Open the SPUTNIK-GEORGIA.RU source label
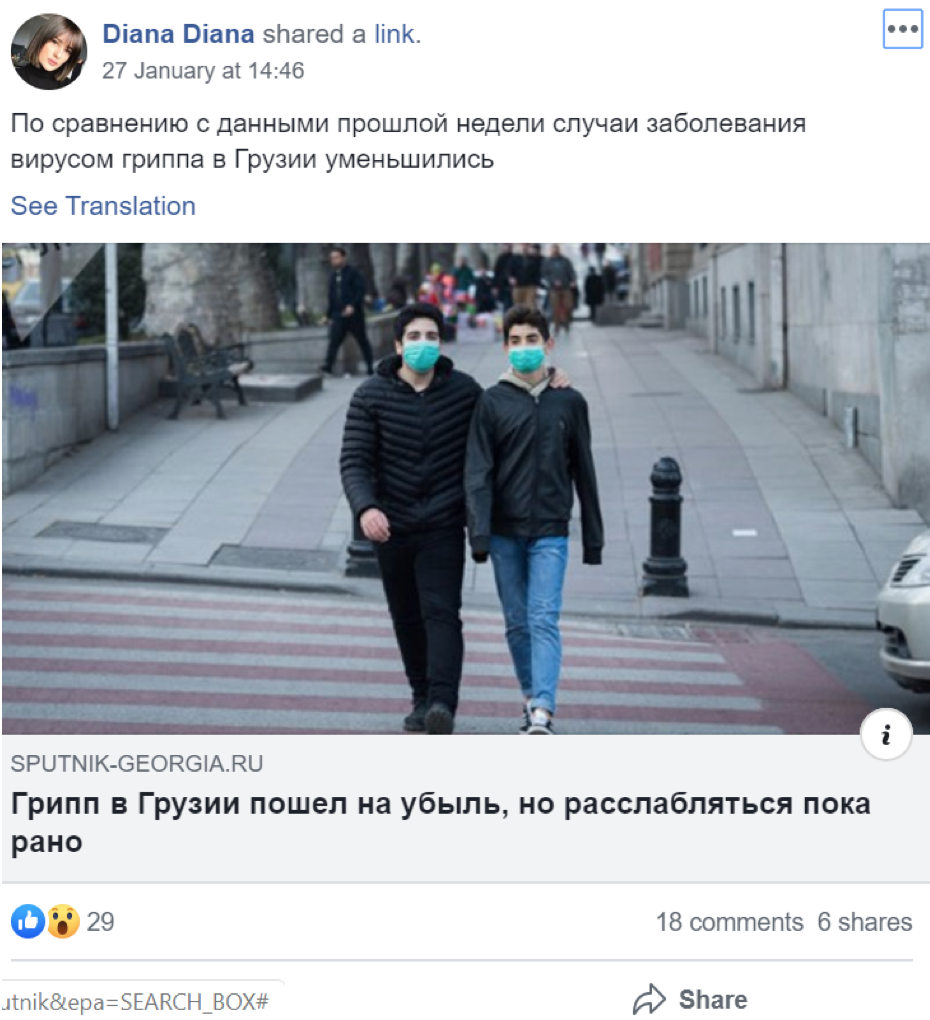Screen dimensions: 930x1020 click(137, 763)
